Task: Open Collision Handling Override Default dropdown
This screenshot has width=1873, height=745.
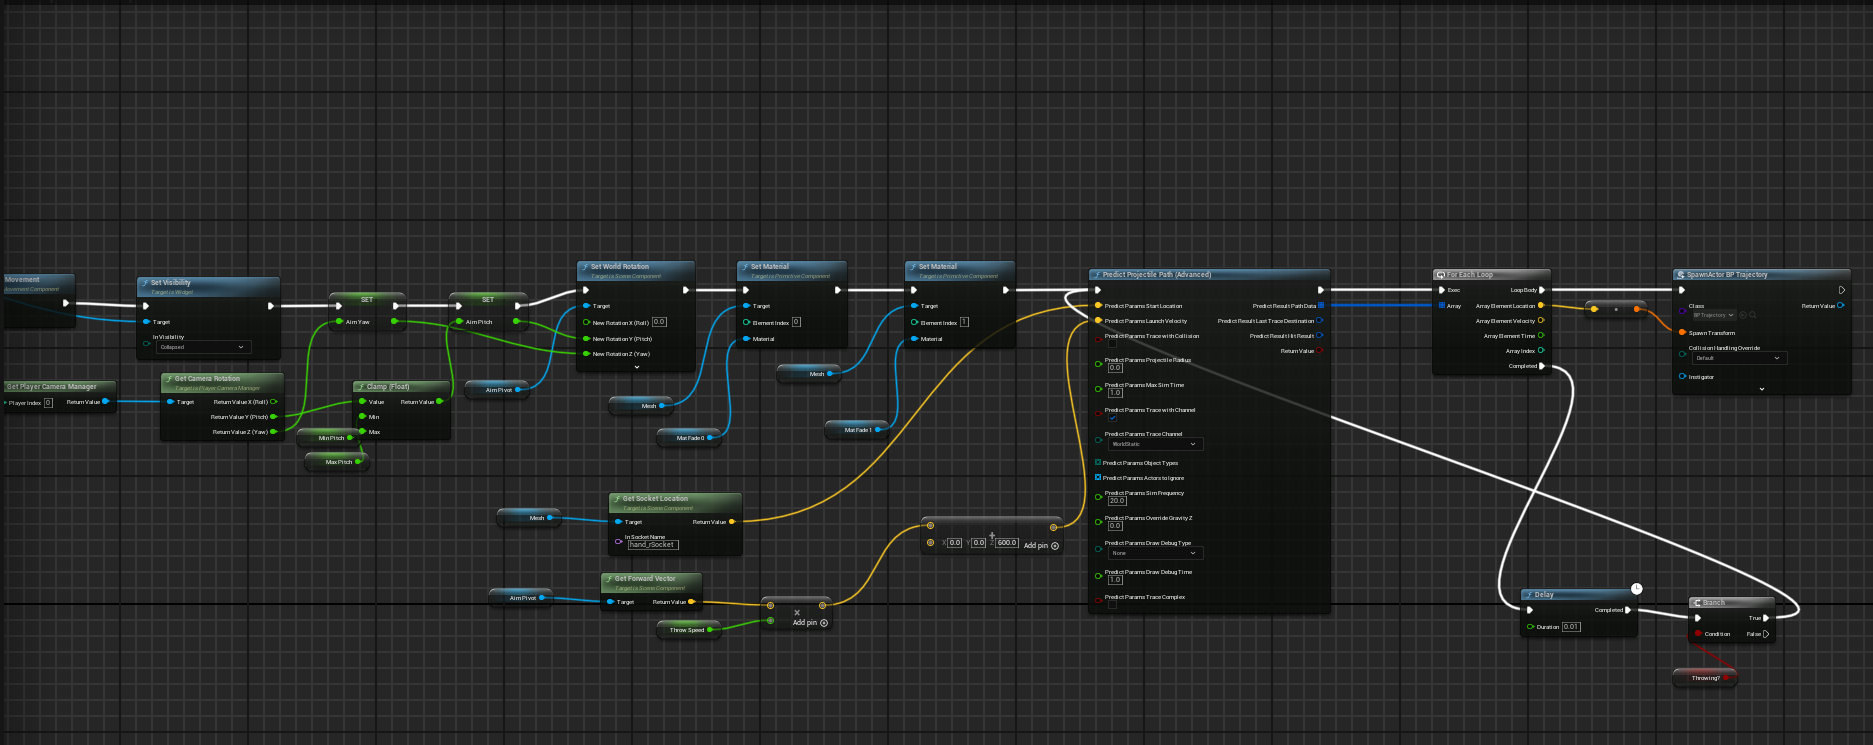Action: click(1739, 358)
